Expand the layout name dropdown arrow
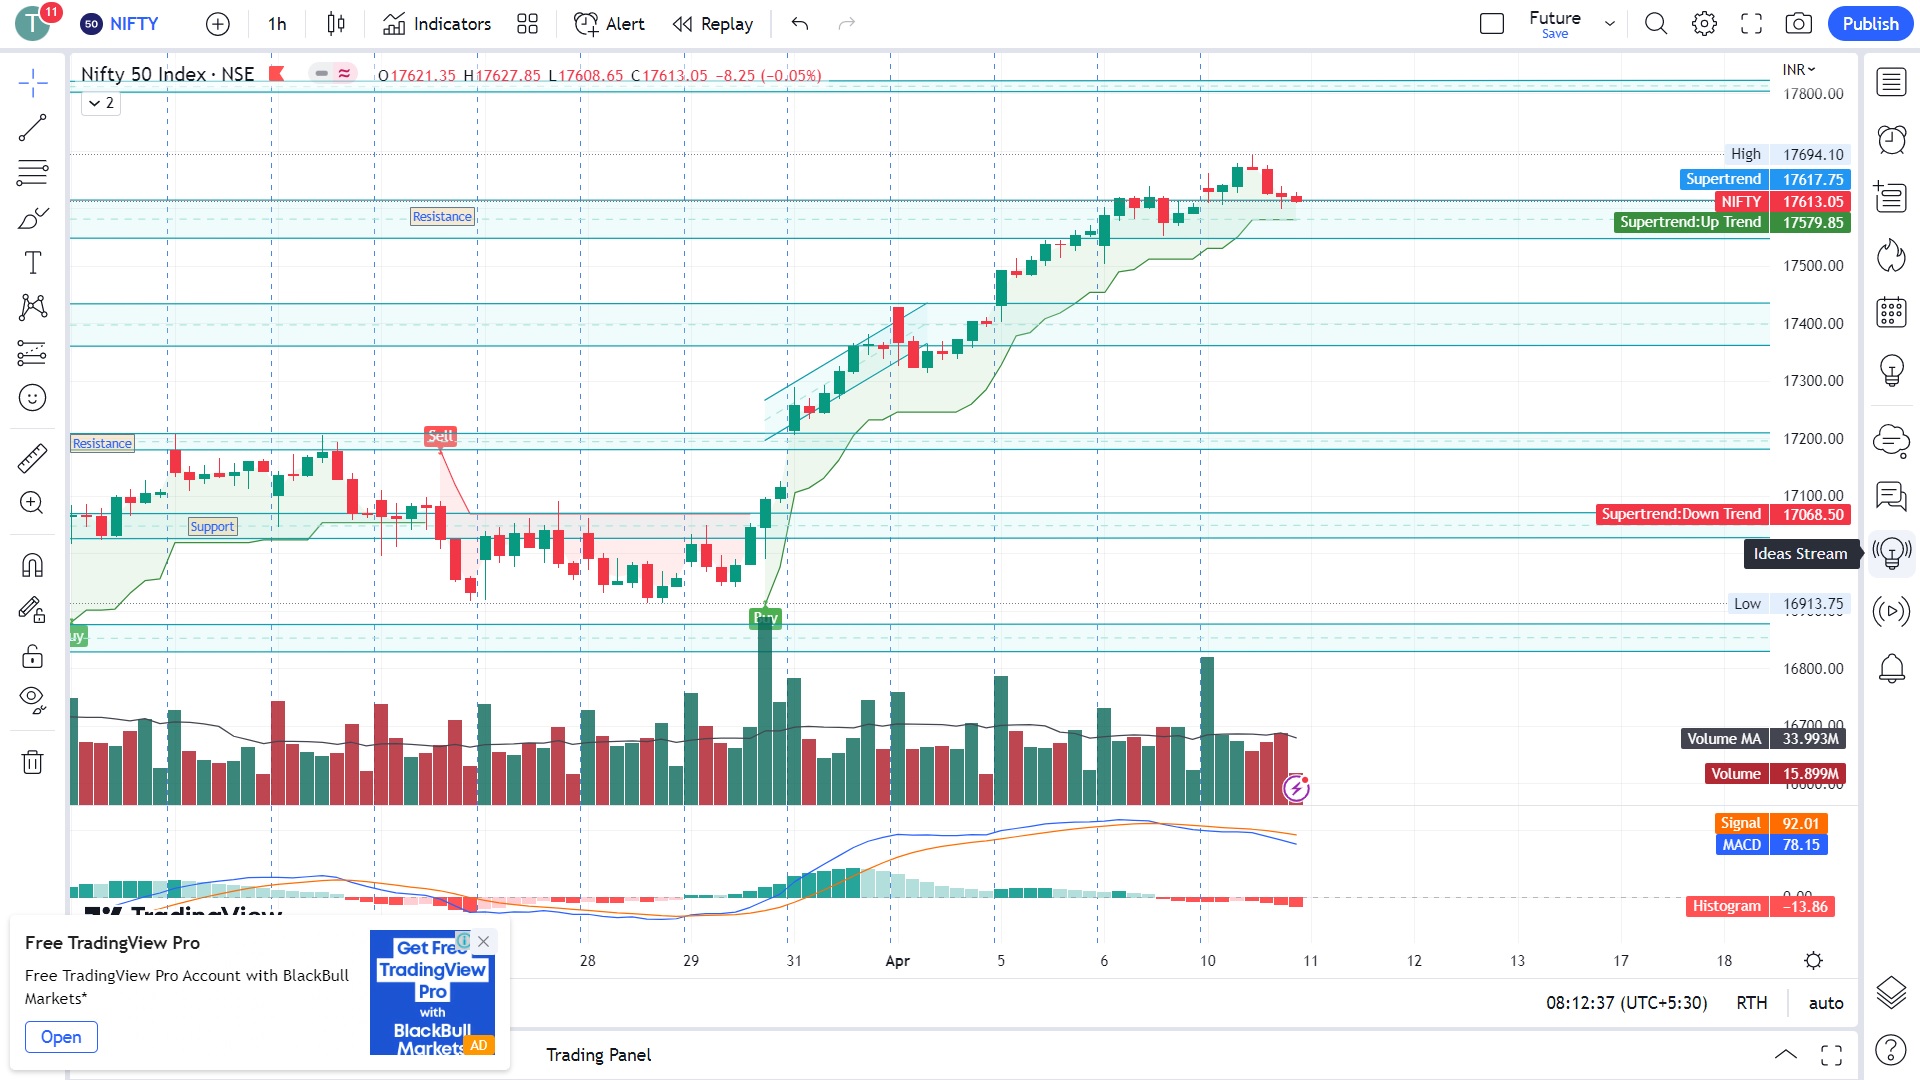 (1610, 24)
